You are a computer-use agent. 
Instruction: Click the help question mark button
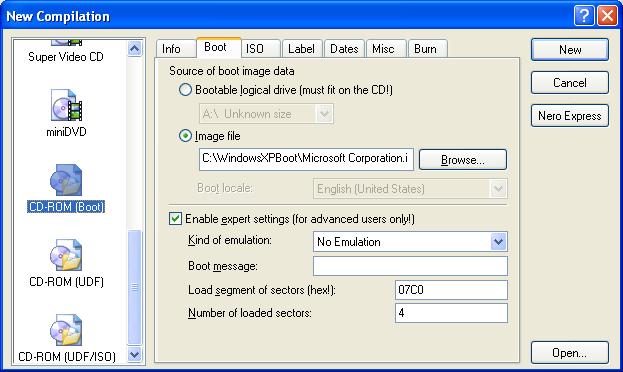584,16
